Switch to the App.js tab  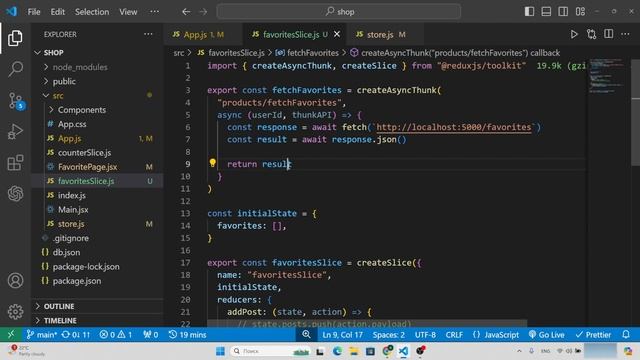coord(203,35)
